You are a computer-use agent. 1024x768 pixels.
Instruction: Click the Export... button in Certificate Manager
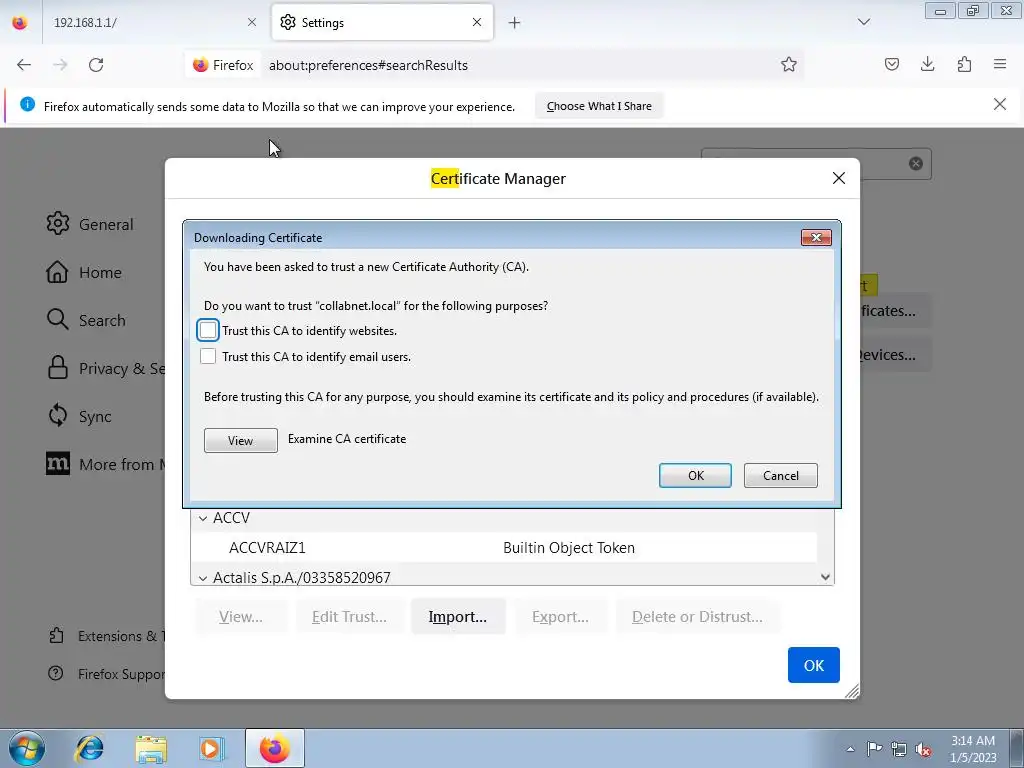[560, 616]
